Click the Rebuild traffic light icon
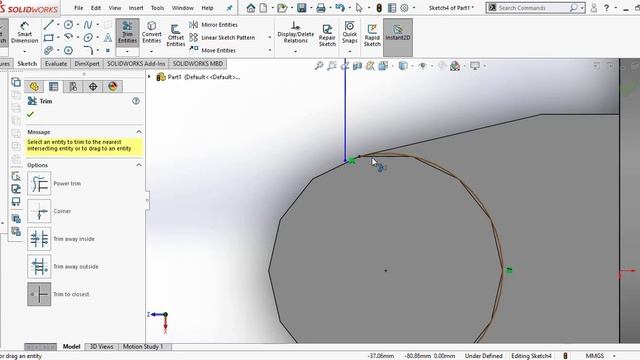This screenshot has height=360, width=640. click(379, 8)
